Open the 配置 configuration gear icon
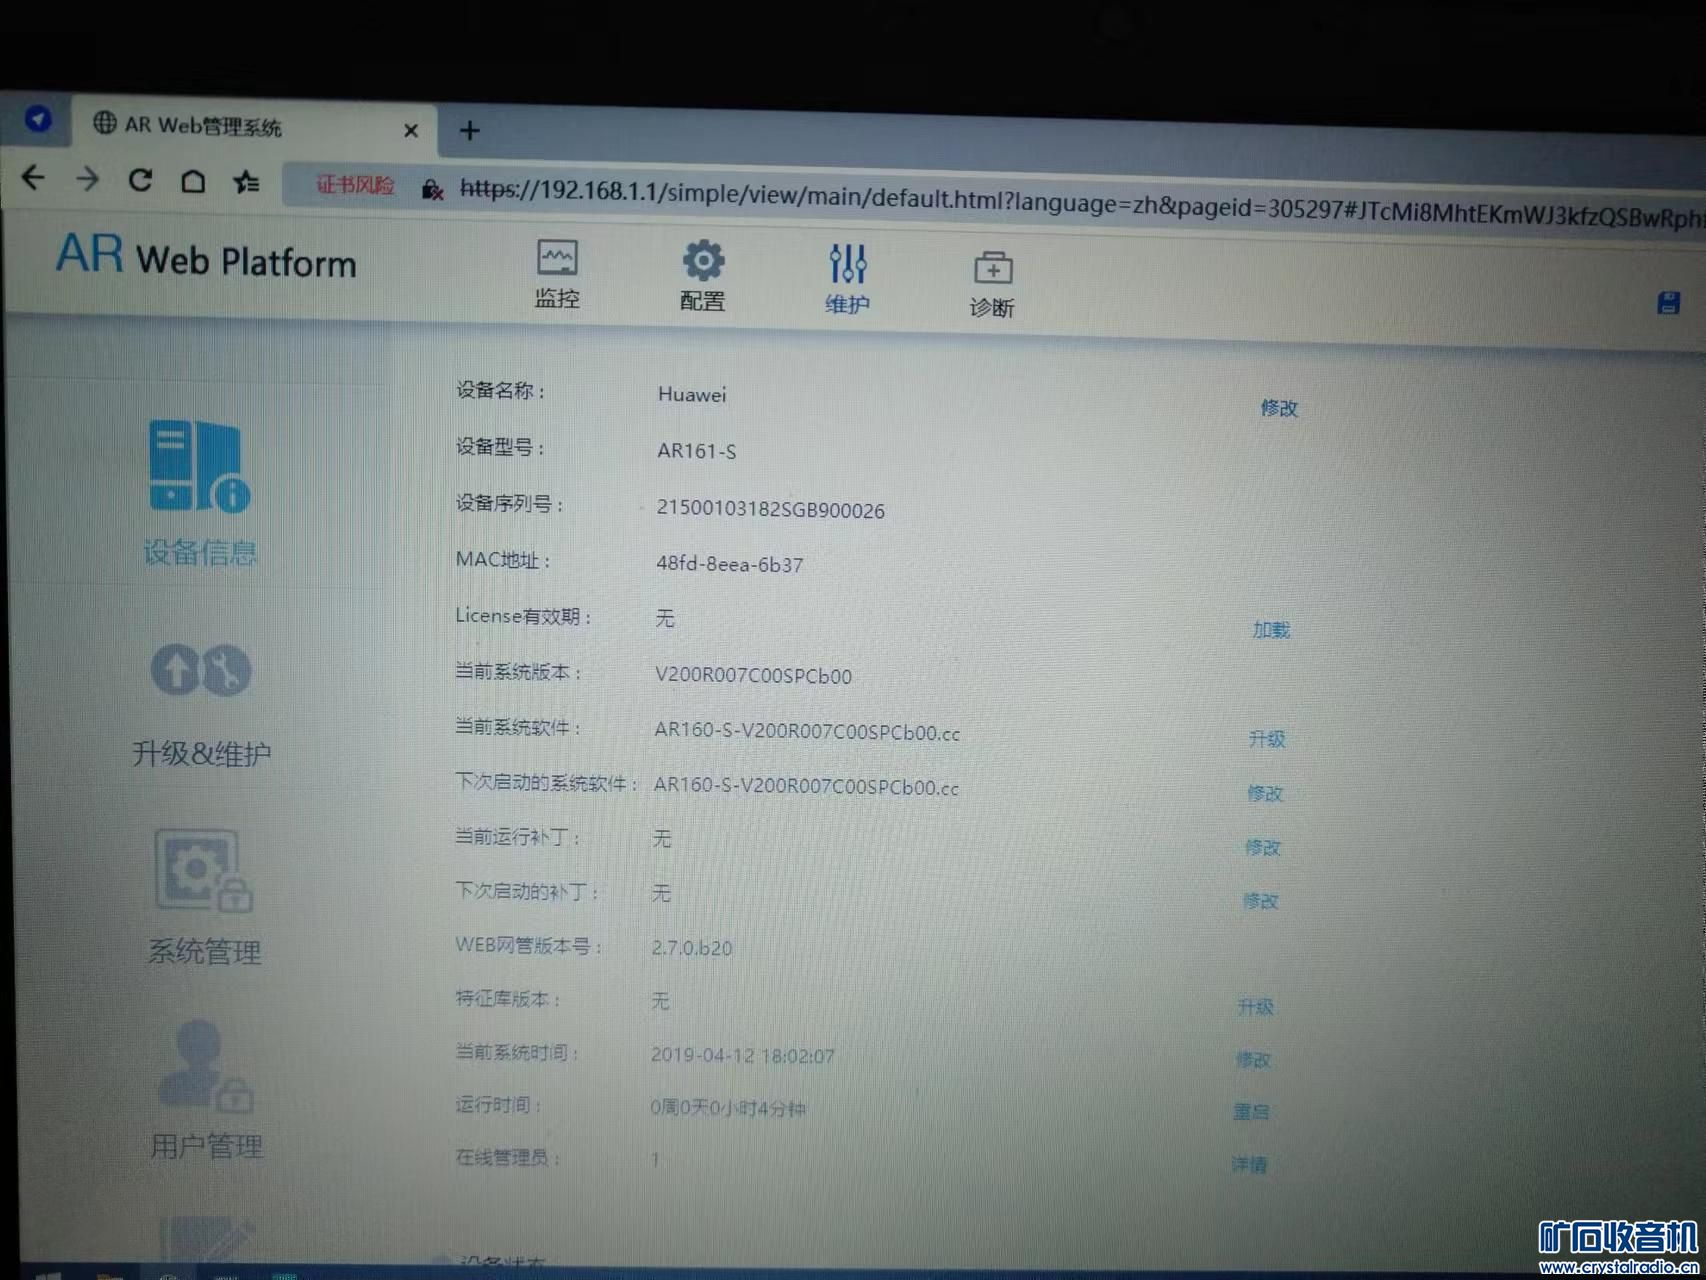The image size is (1706, 1280). coord(703,277)
